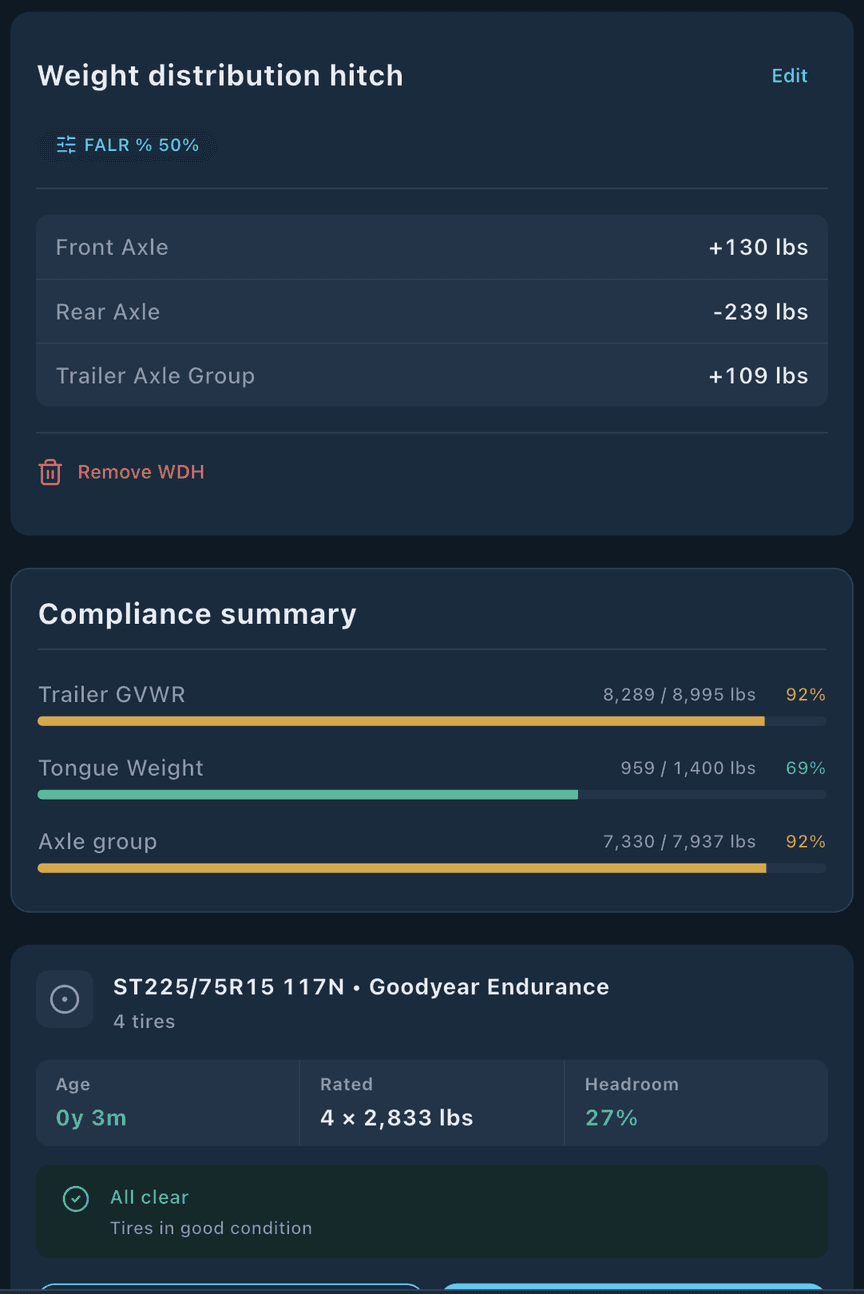Viewport: 864px width, 1294px height.
Task: Click the Rated 4 × 2,833 lbs cell
Action: coord(432,1102)
